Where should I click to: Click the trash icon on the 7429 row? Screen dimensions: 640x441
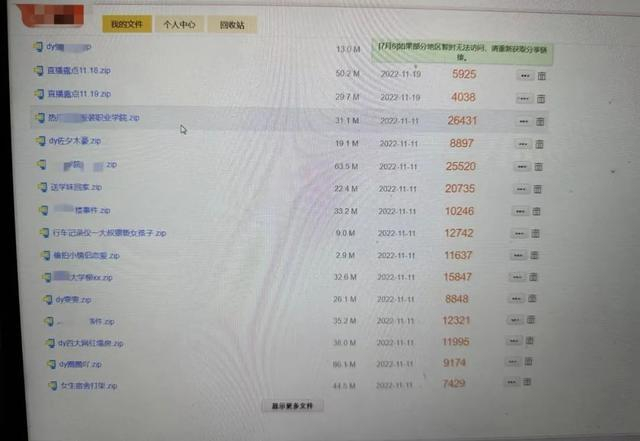[x=527, y=382]
